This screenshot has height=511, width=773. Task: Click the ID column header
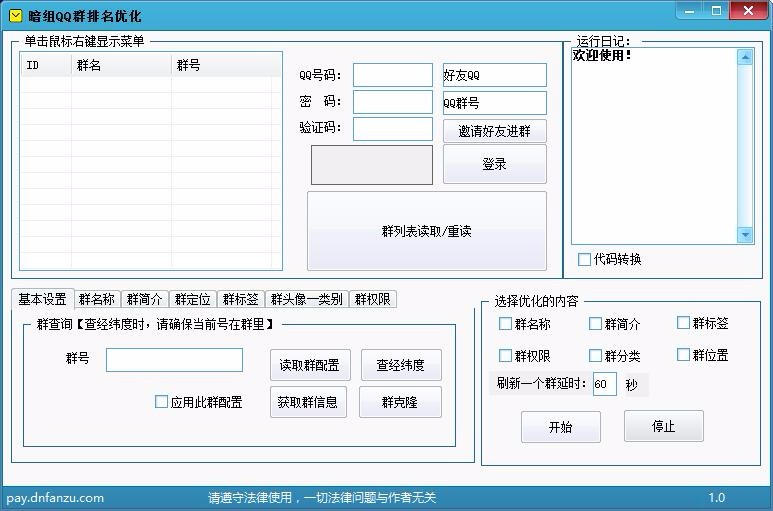tap(46, 65)
